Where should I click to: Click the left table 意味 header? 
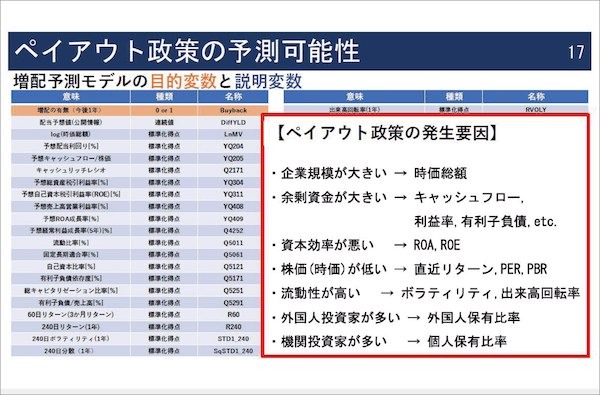(x=71, y=96)
